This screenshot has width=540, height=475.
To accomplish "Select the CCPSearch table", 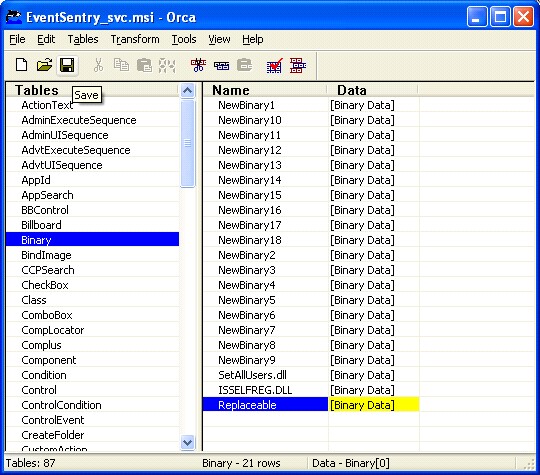I will click(48, 270).
